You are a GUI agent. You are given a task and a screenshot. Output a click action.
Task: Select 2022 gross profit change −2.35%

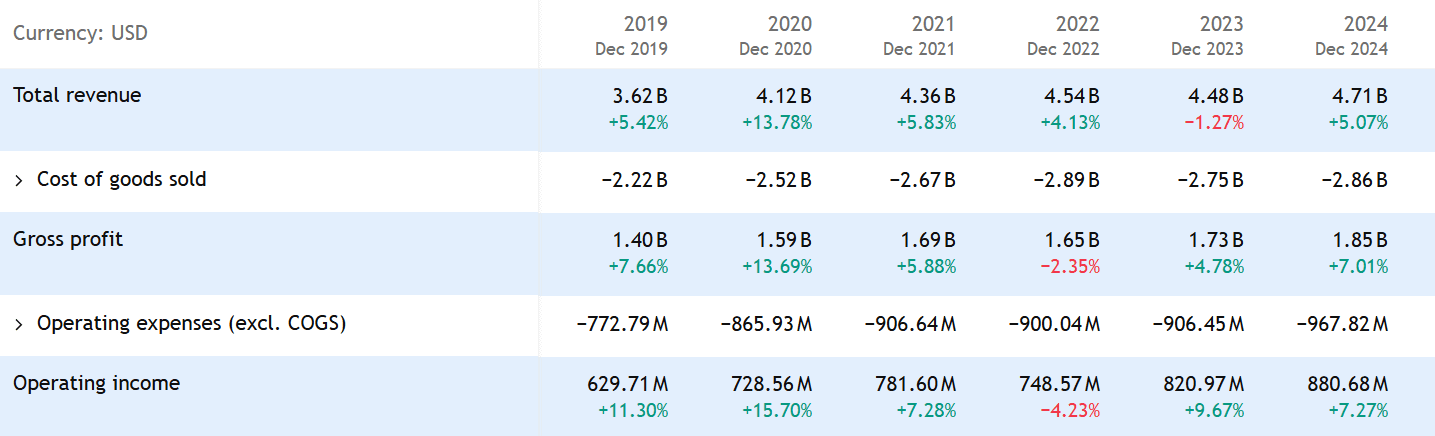coord(1070,267)
